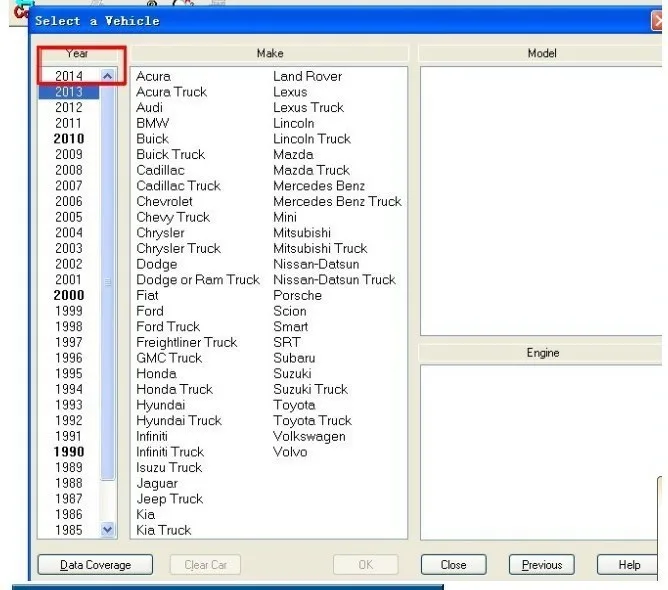Click the year list scroll down arrow
Image resolution: width=668 pixels, height=590 pixels.
pyautogui.click(x=107, y=530)
